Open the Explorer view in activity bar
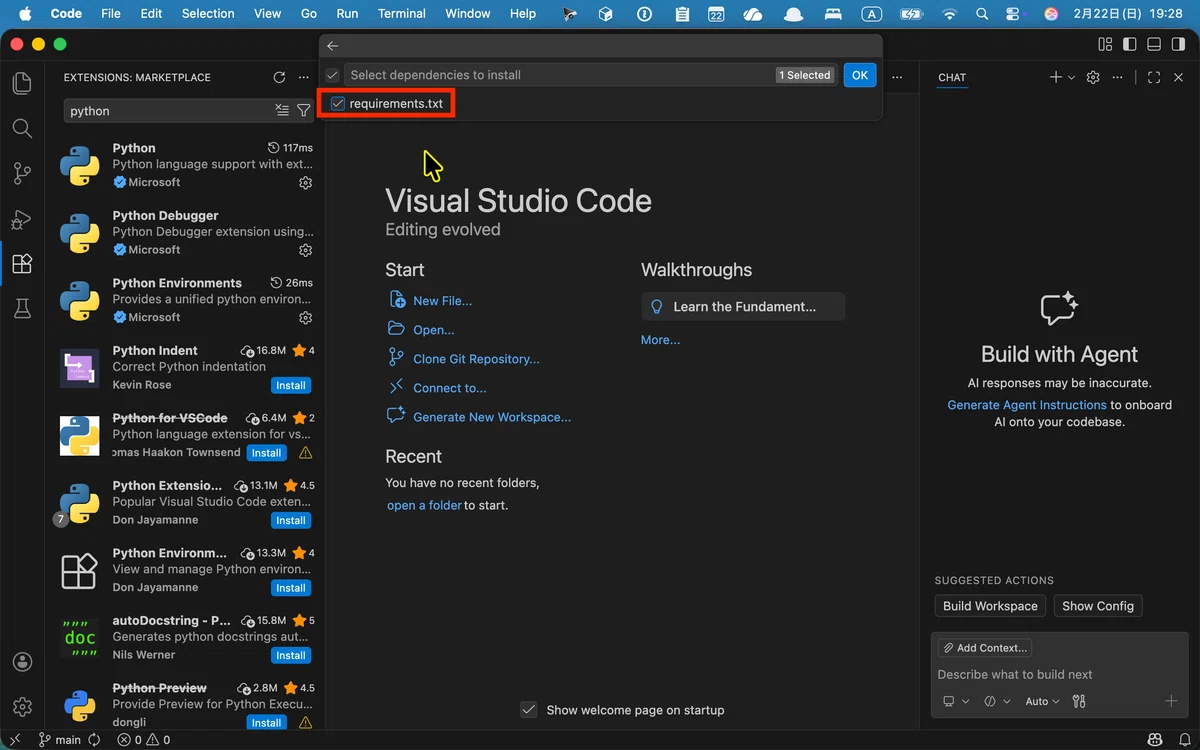Screen dimensions: 1200x750 click(22, 83)
